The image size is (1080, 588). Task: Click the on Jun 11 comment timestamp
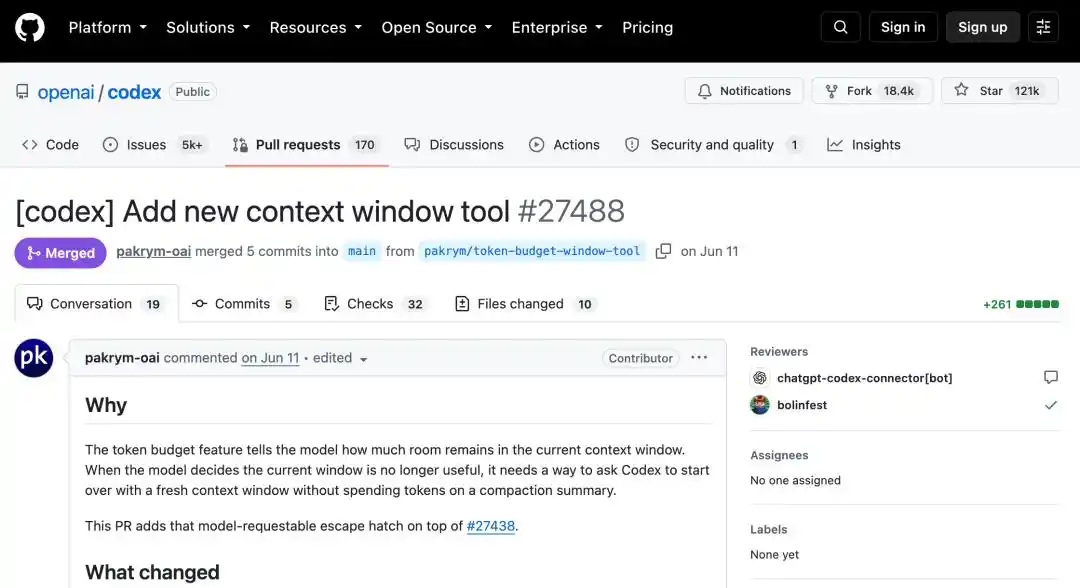point(270,358)
